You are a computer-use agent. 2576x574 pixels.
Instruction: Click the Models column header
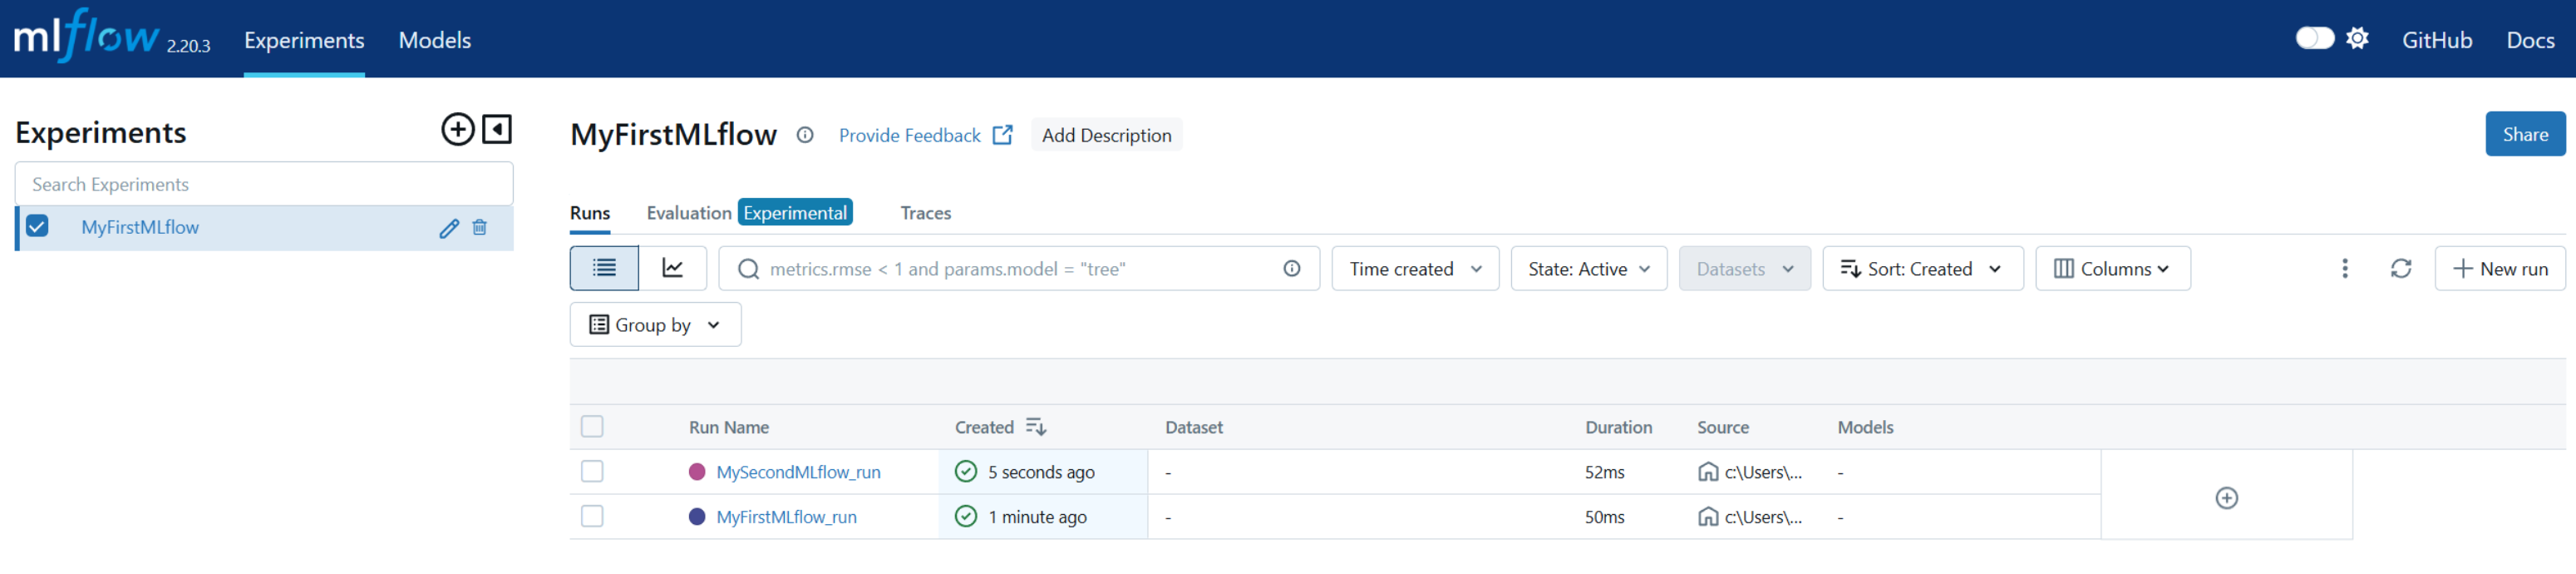(1865, 428)
